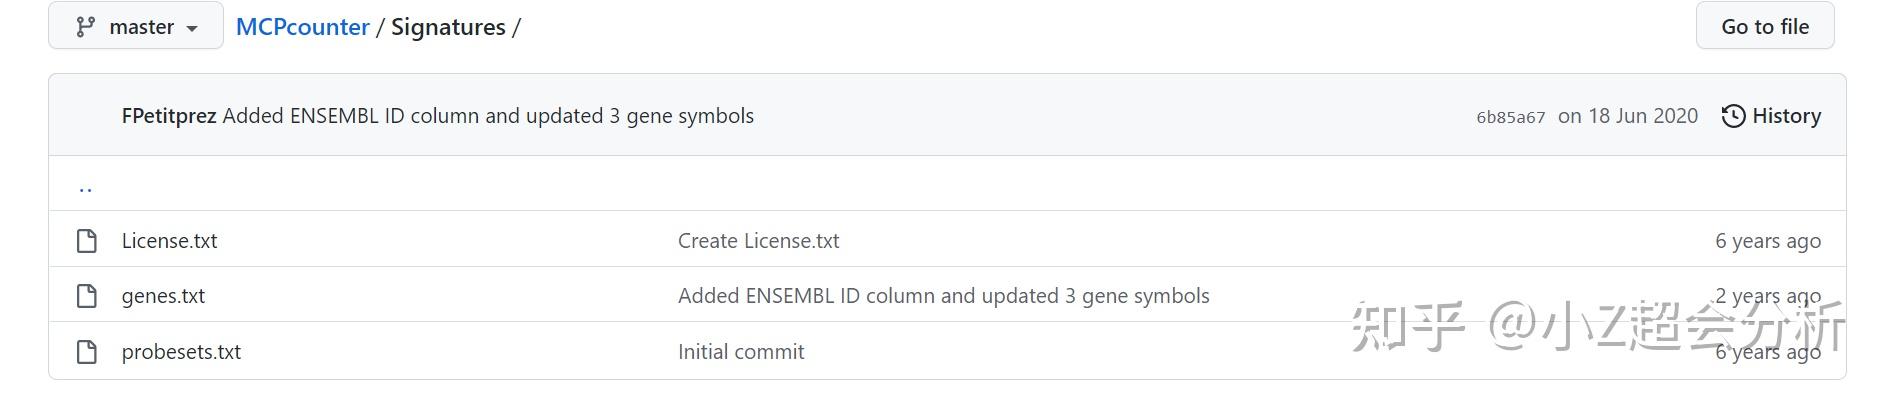Click the Signatures breadcrumb folder name
Screen dimensions: 1895x403
pos(448,27)
